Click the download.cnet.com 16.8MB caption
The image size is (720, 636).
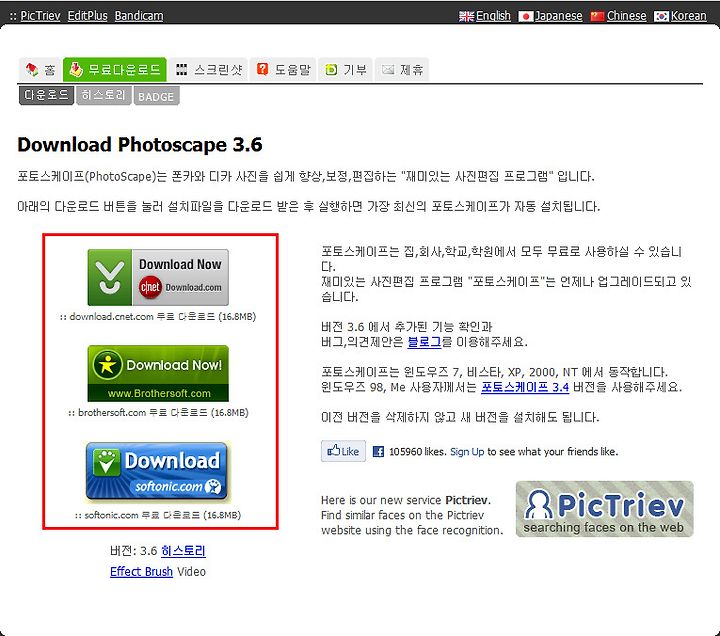pyautogui.click(x=158, y=316)
